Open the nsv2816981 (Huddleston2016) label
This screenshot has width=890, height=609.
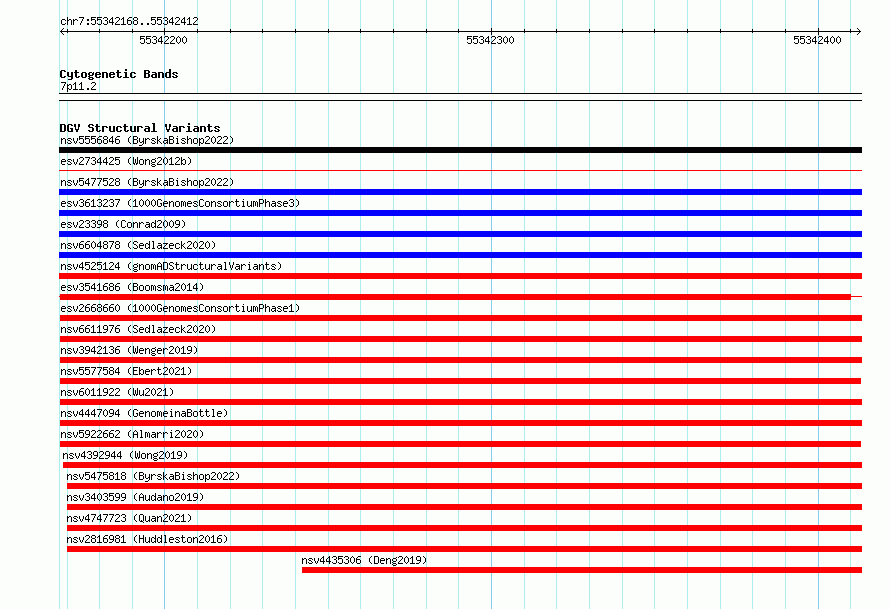(x=147, y=539)
